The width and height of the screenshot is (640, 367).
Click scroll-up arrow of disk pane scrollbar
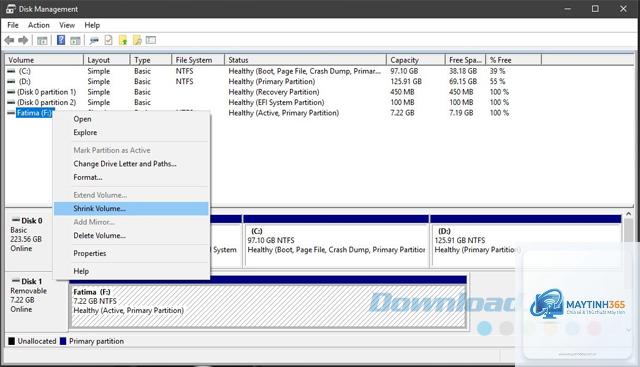[629, 214]
